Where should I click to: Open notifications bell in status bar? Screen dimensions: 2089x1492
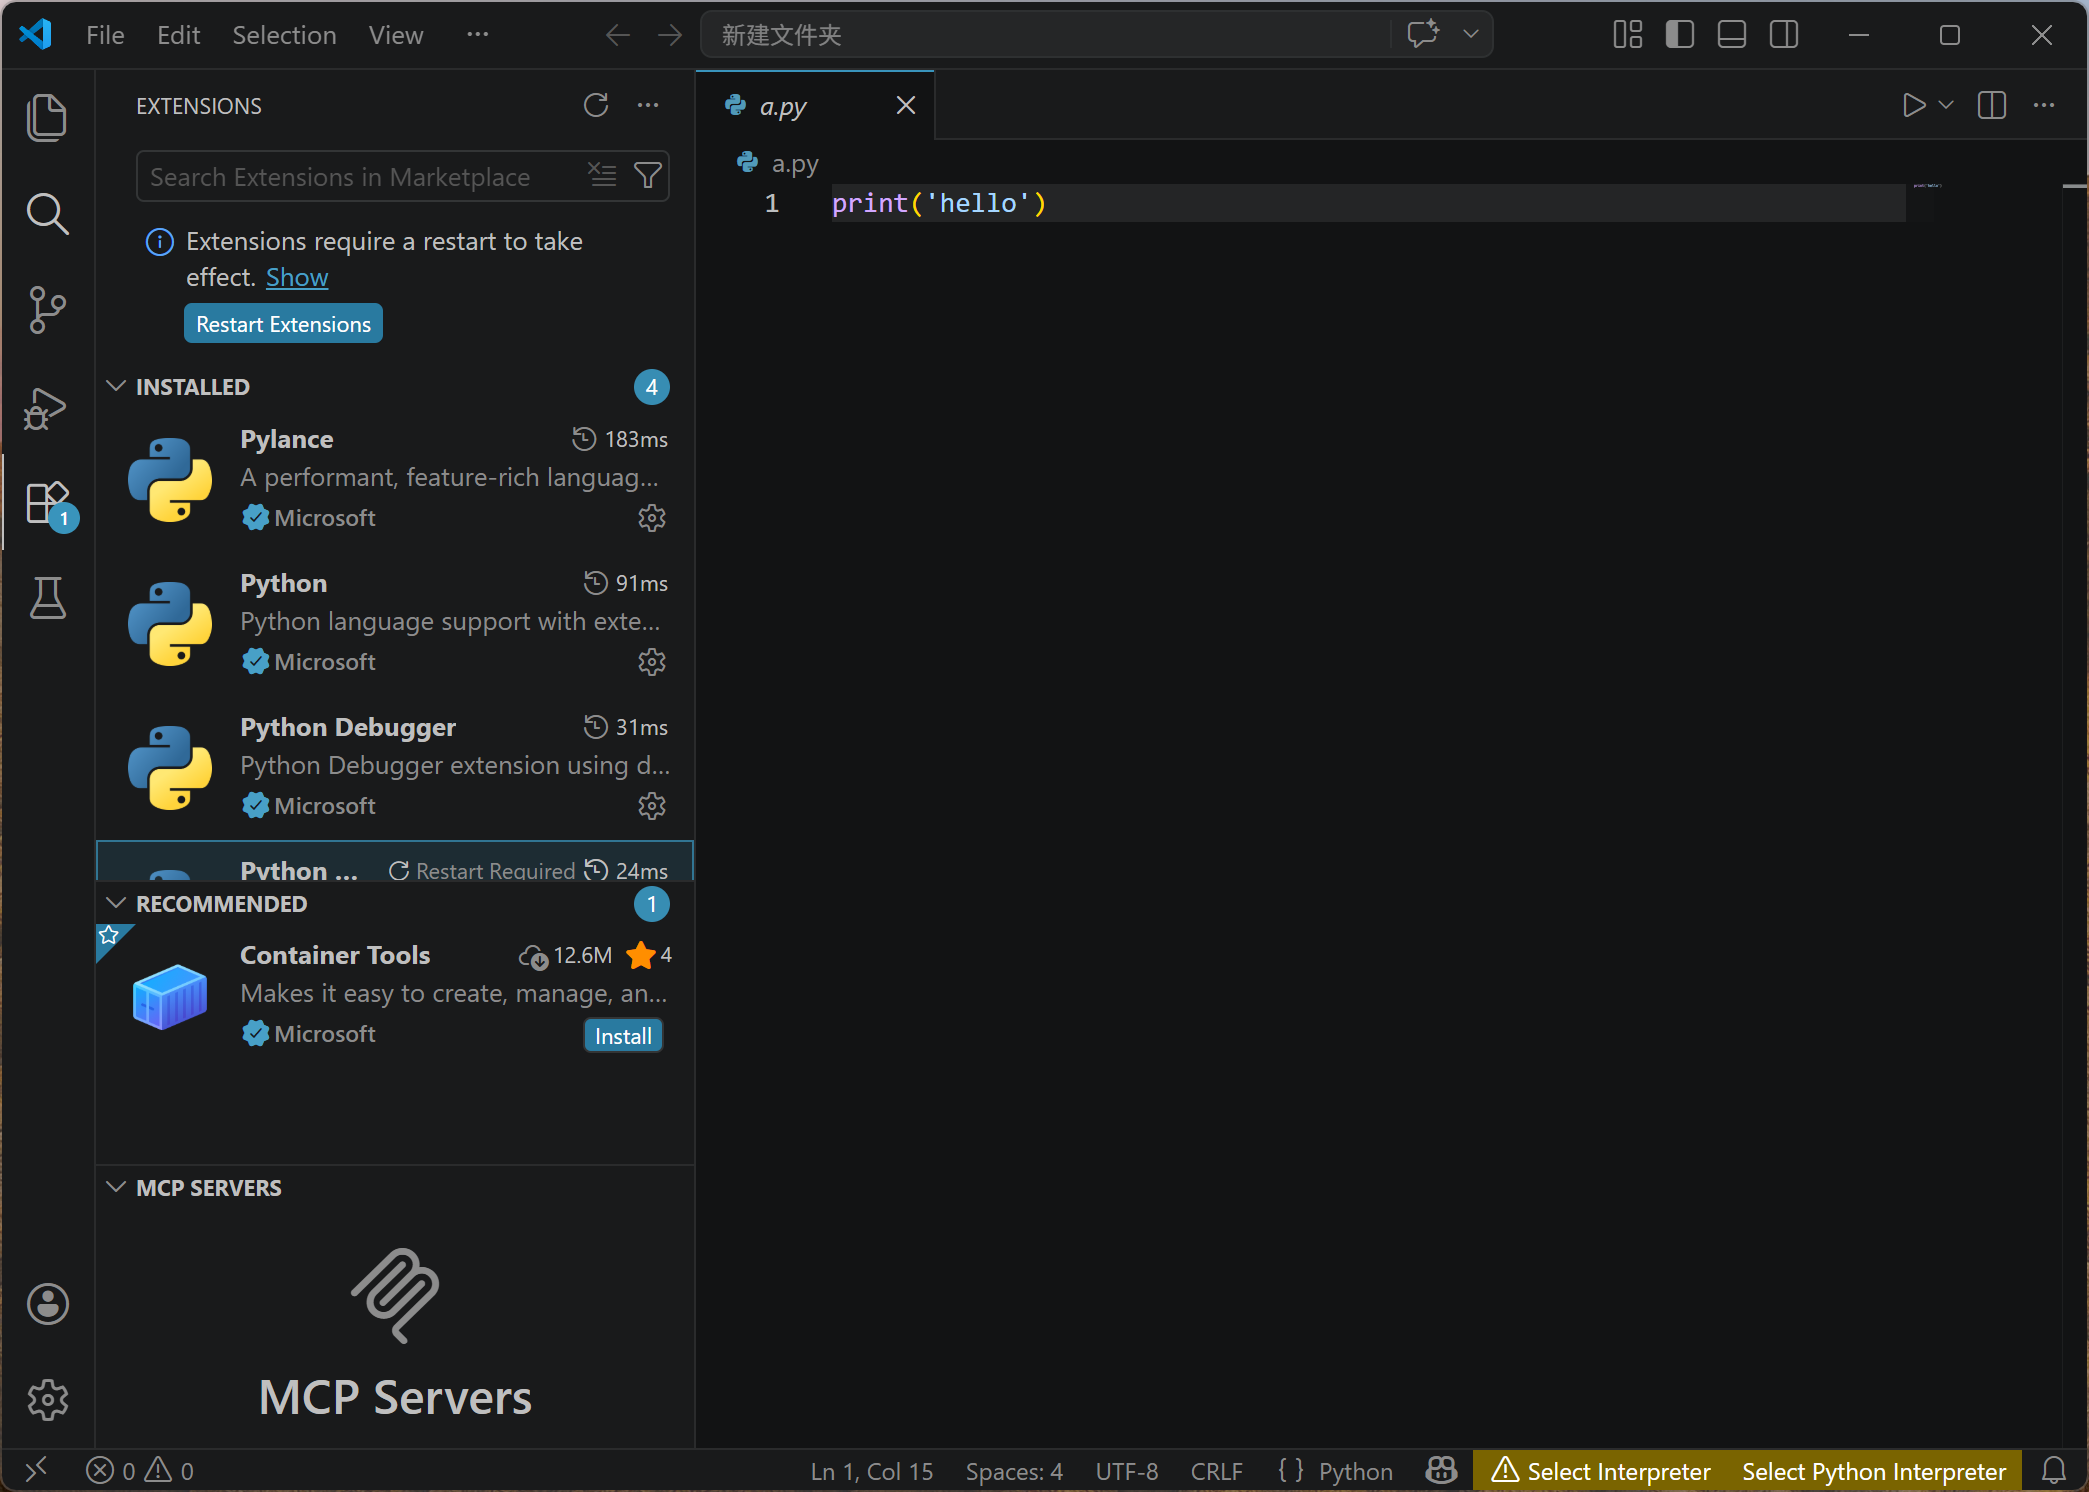click(2054, 1471)
